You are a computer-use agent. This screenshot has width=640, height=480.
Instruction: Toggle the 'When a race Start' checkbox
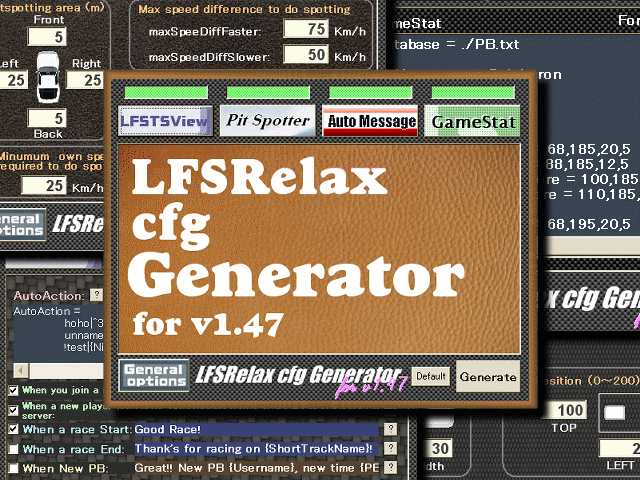(x=13, y=429)
